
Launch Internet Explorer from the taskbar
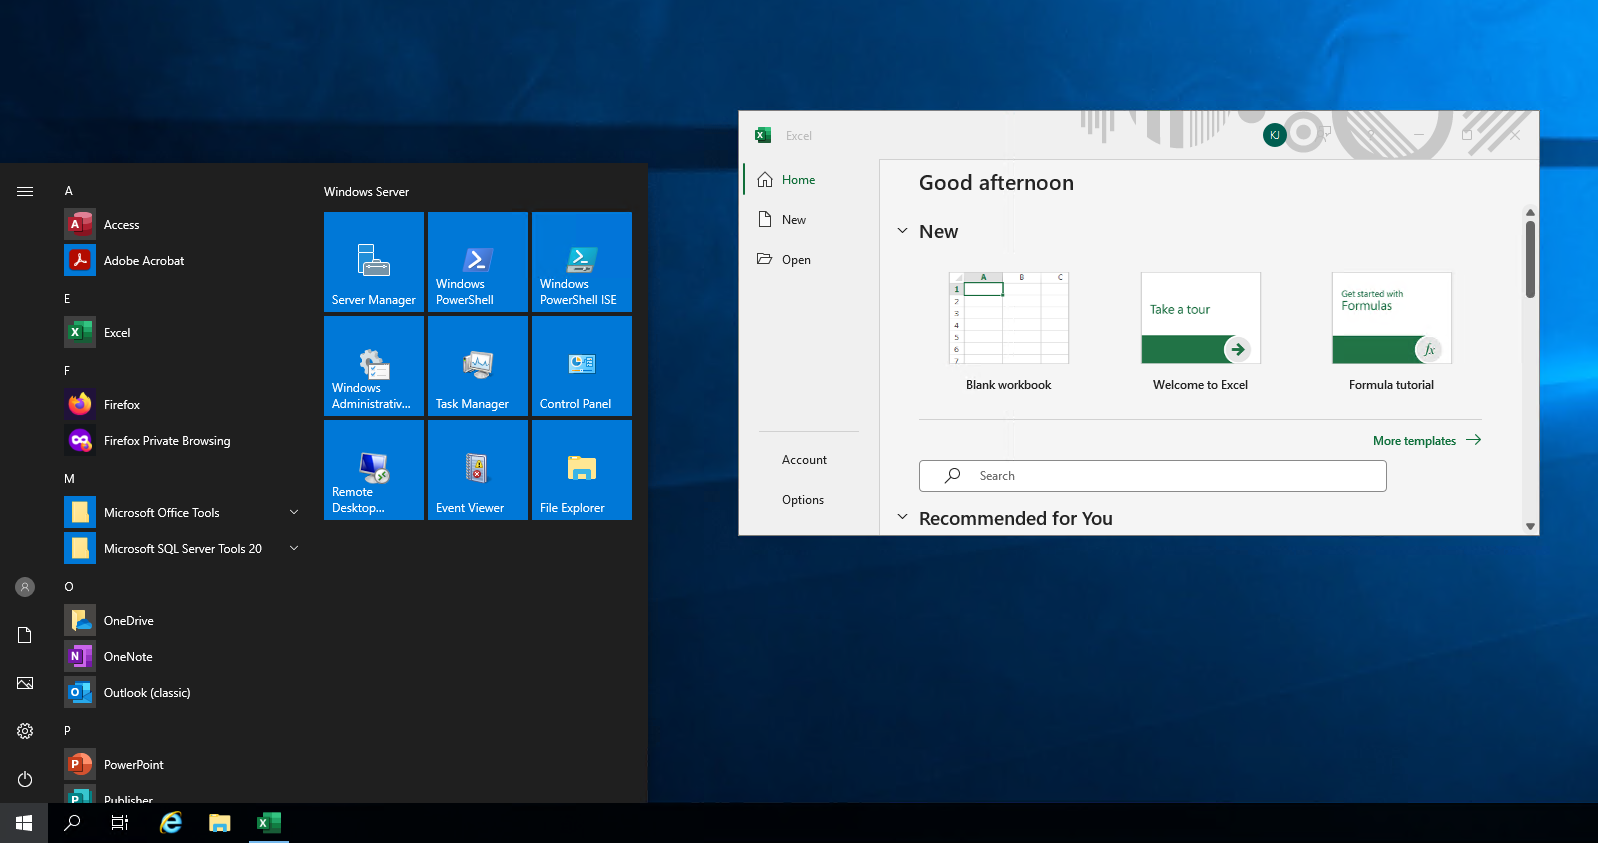coord(172,823)
